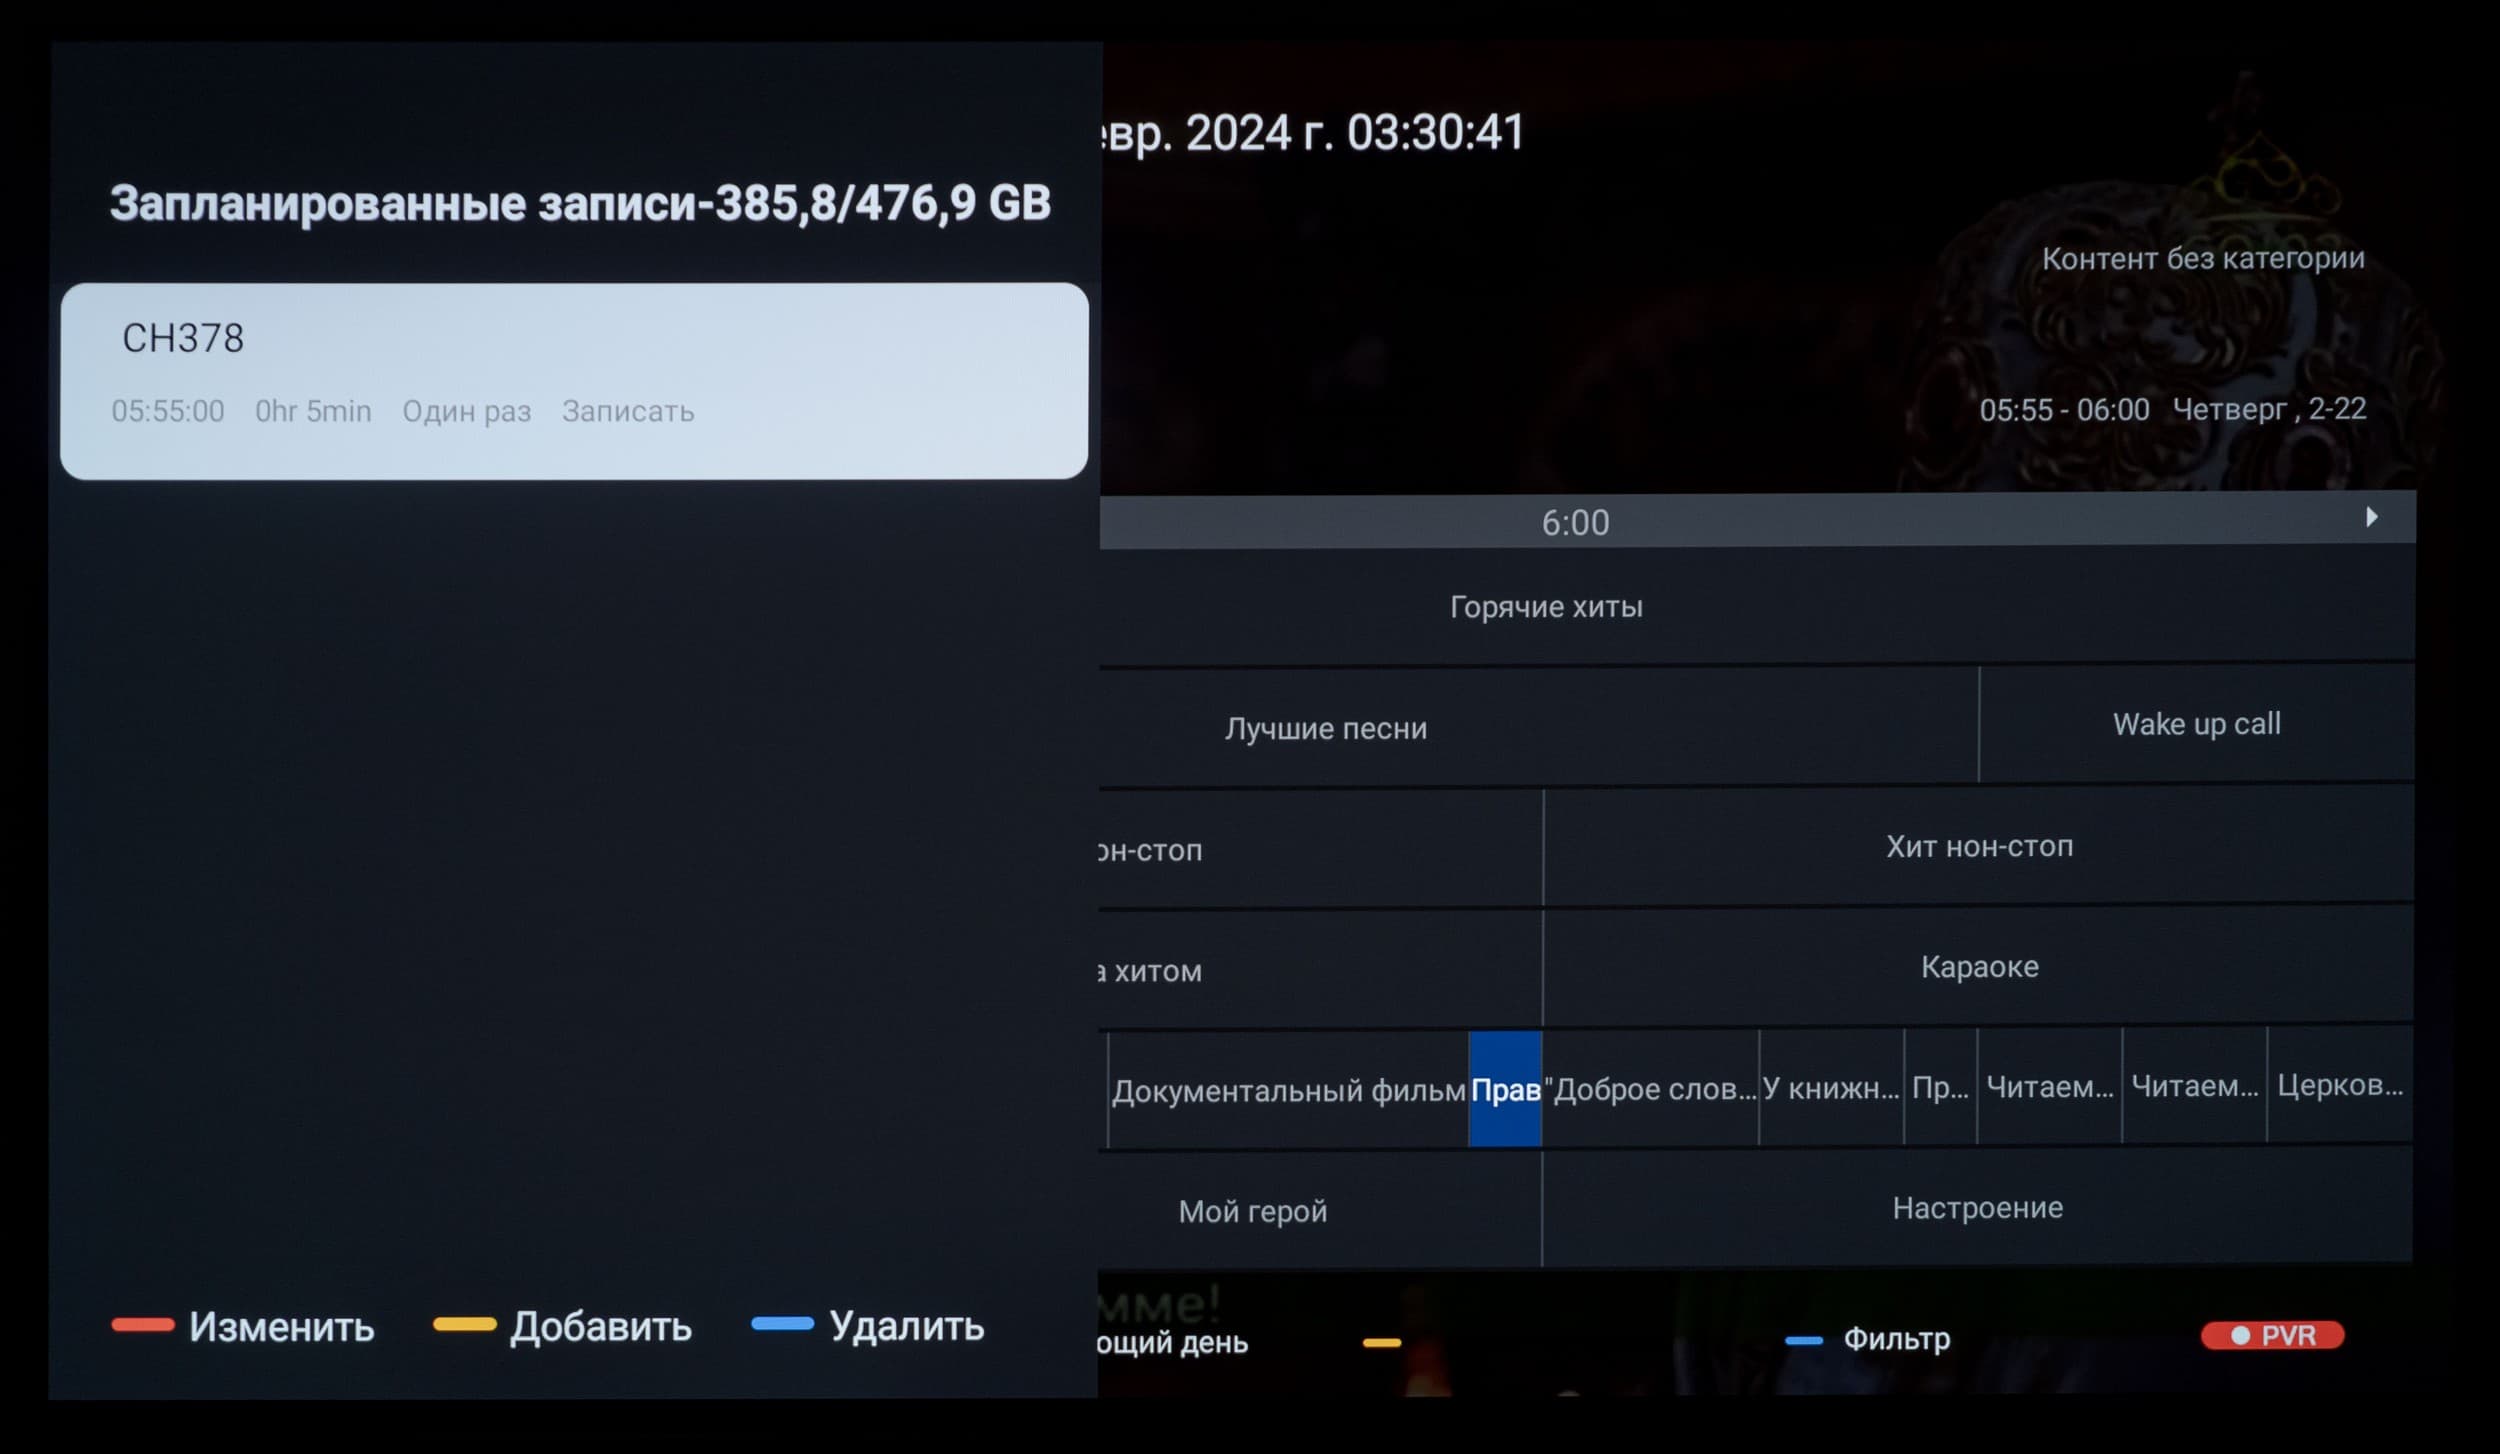
Task: Choose the Караоке program cell
Action: tap(1978, 967)
